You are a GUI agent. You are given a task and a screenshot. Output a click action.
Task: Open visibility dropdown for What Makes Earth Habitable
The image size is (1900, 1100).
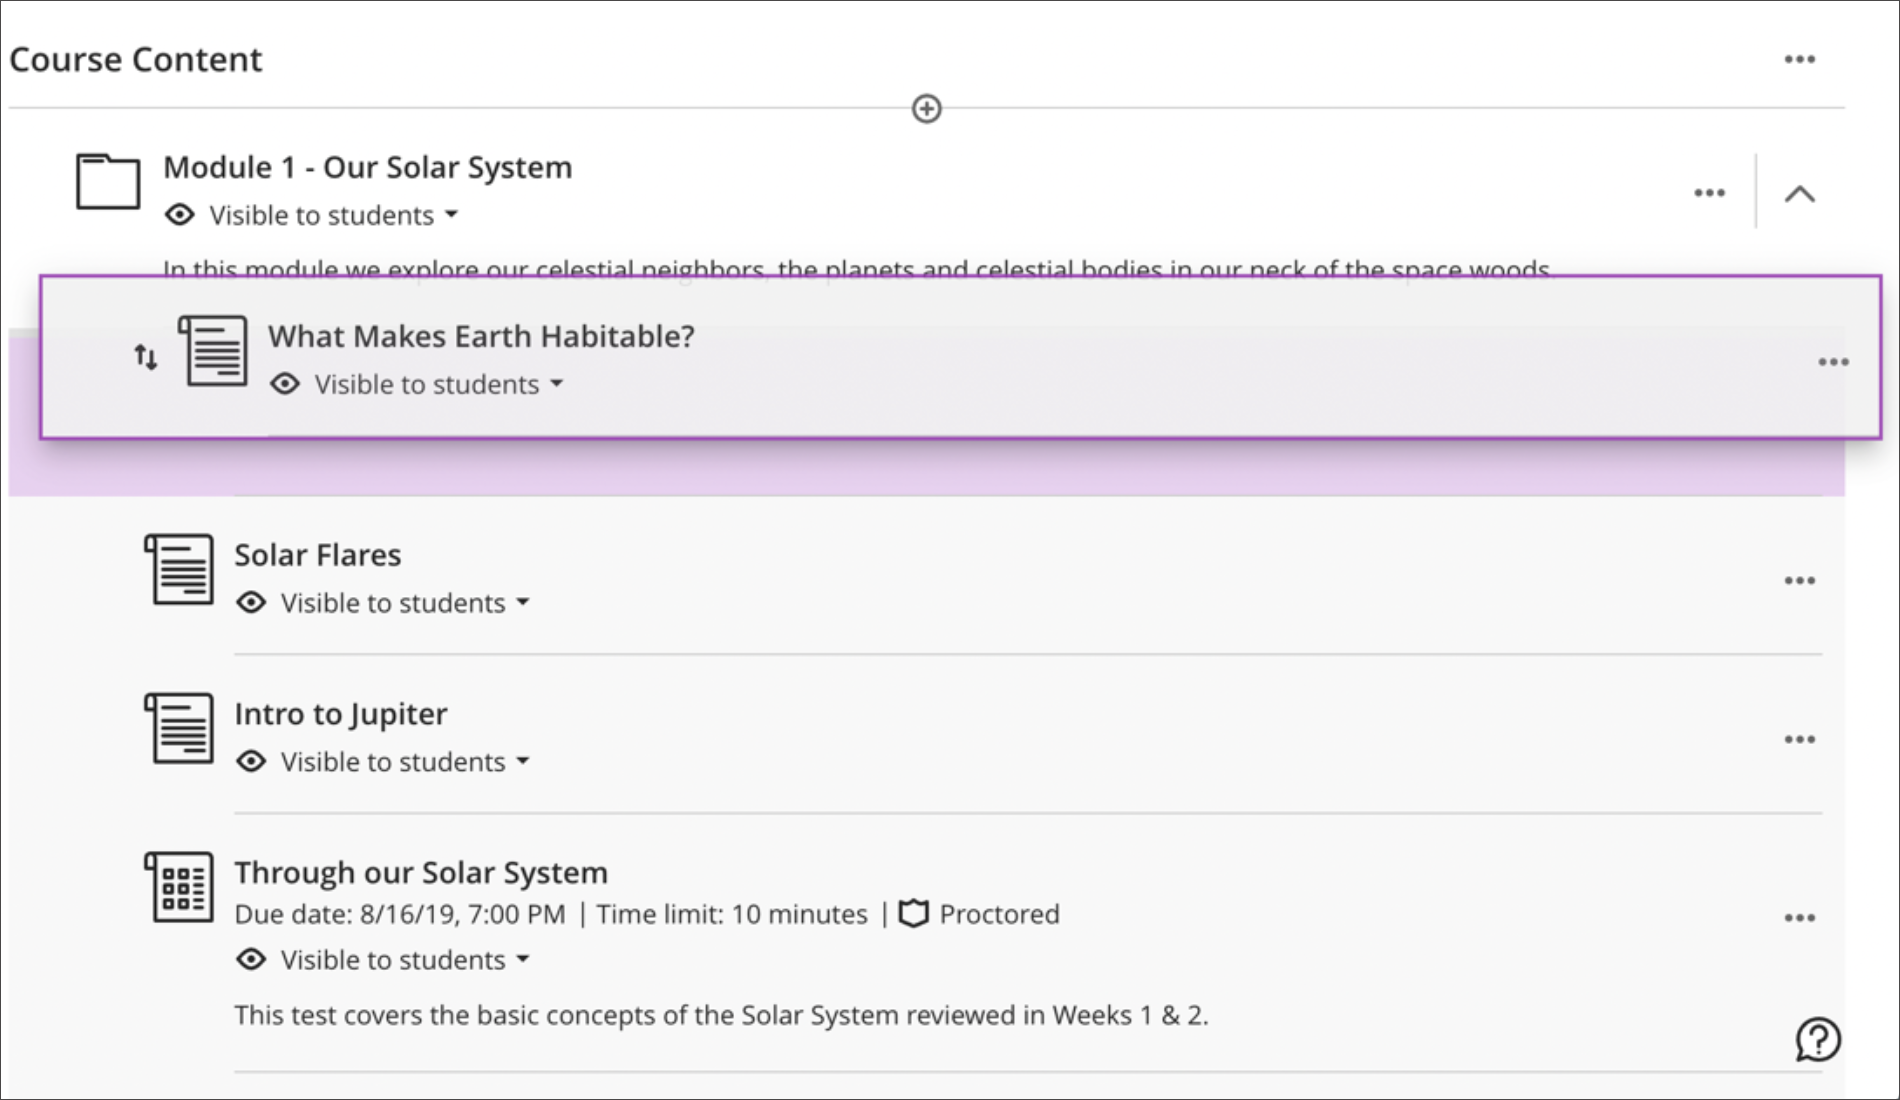pos(440,385)
